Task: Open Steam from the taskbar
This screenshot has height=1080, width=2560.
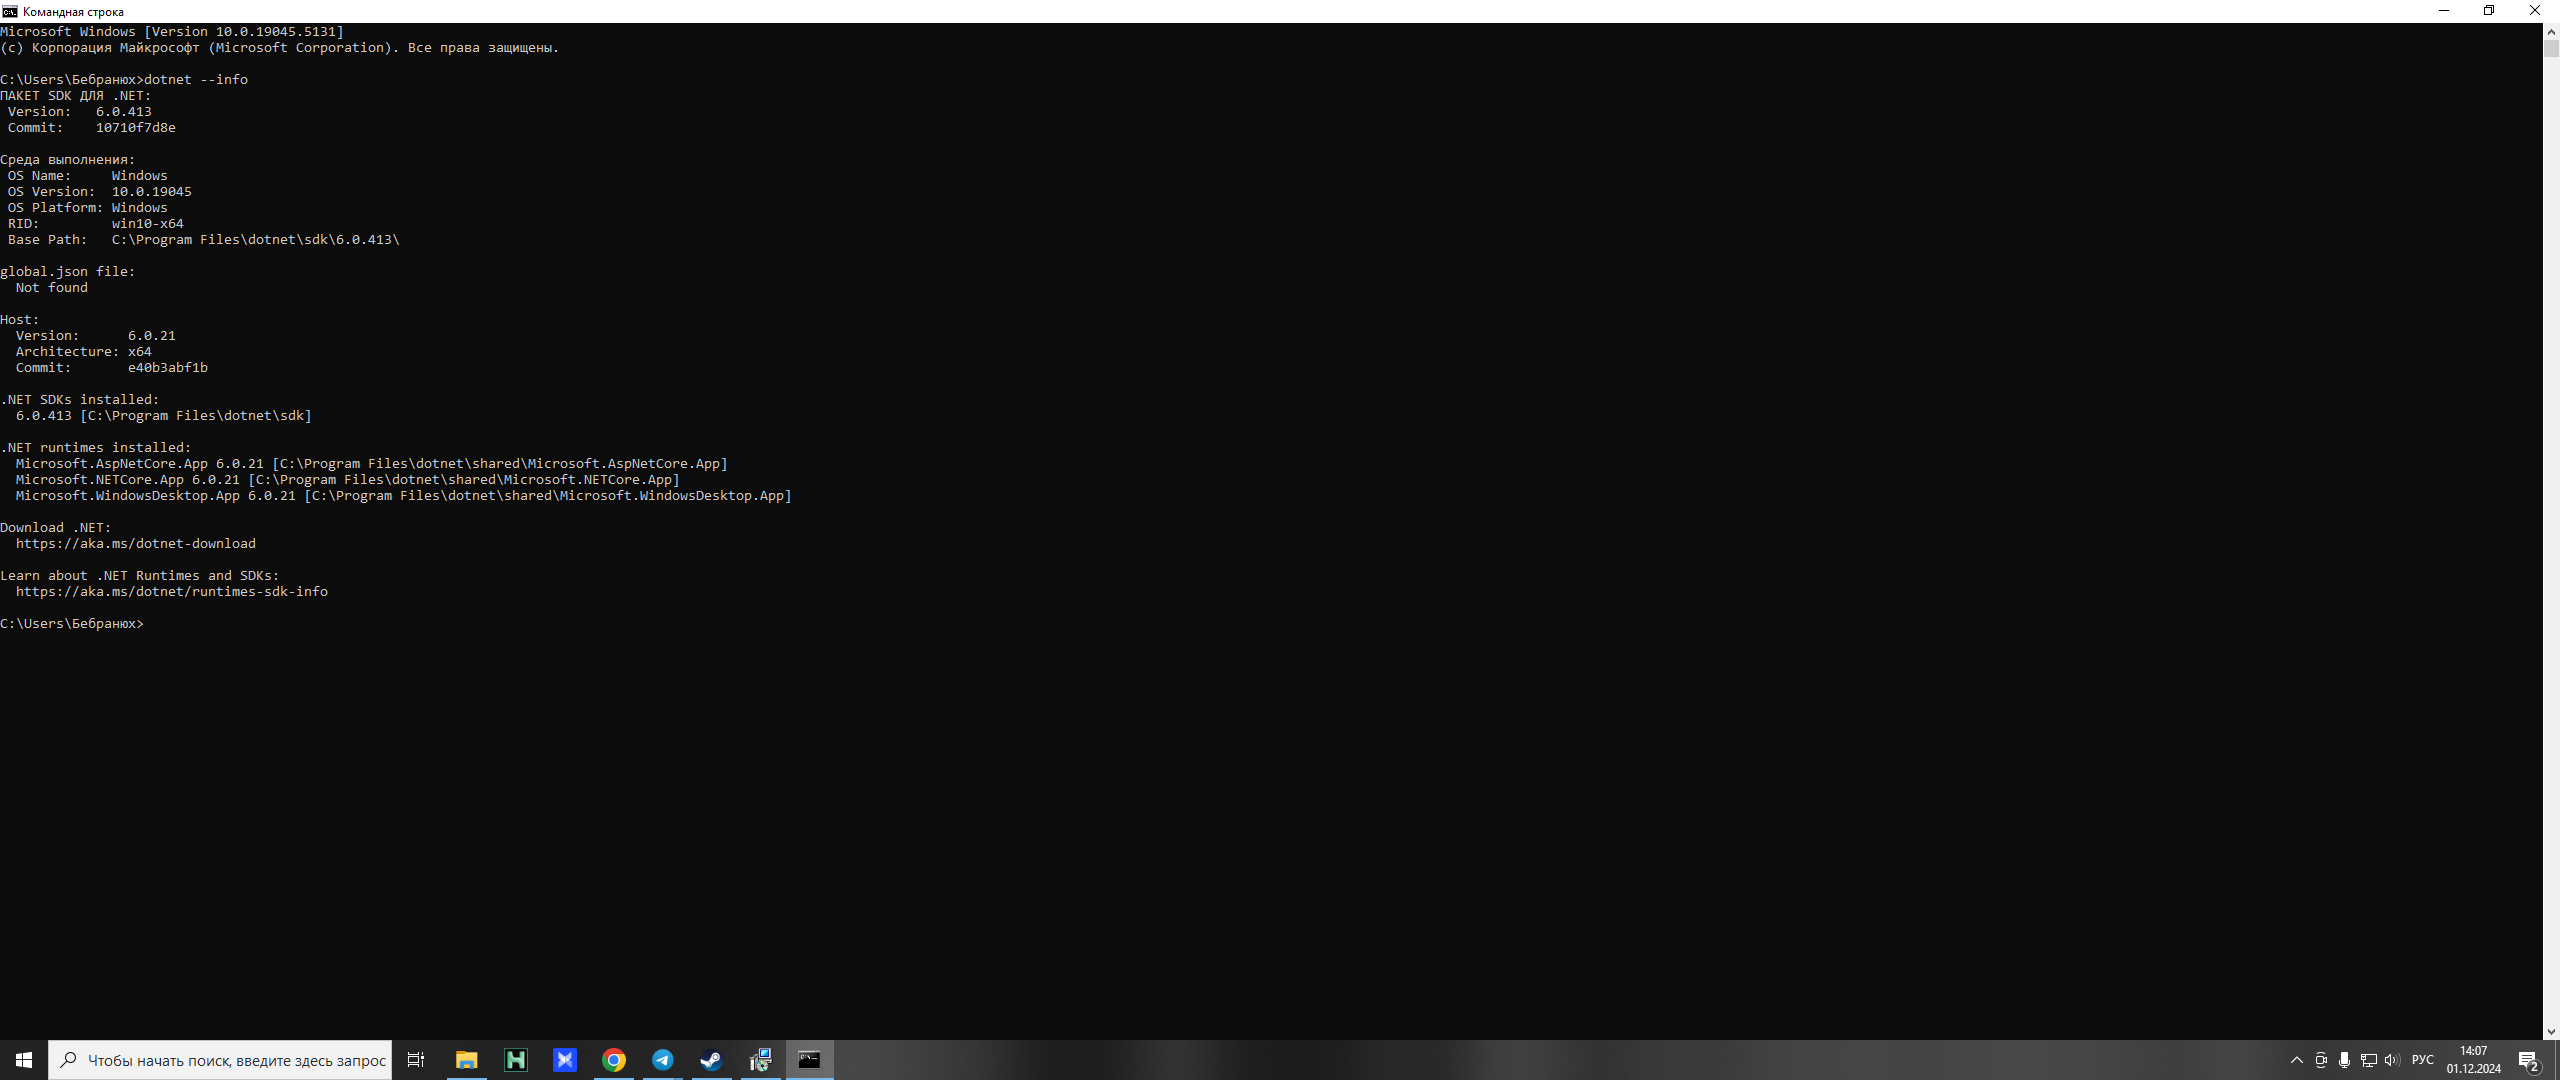Action: pos(711,1060)
